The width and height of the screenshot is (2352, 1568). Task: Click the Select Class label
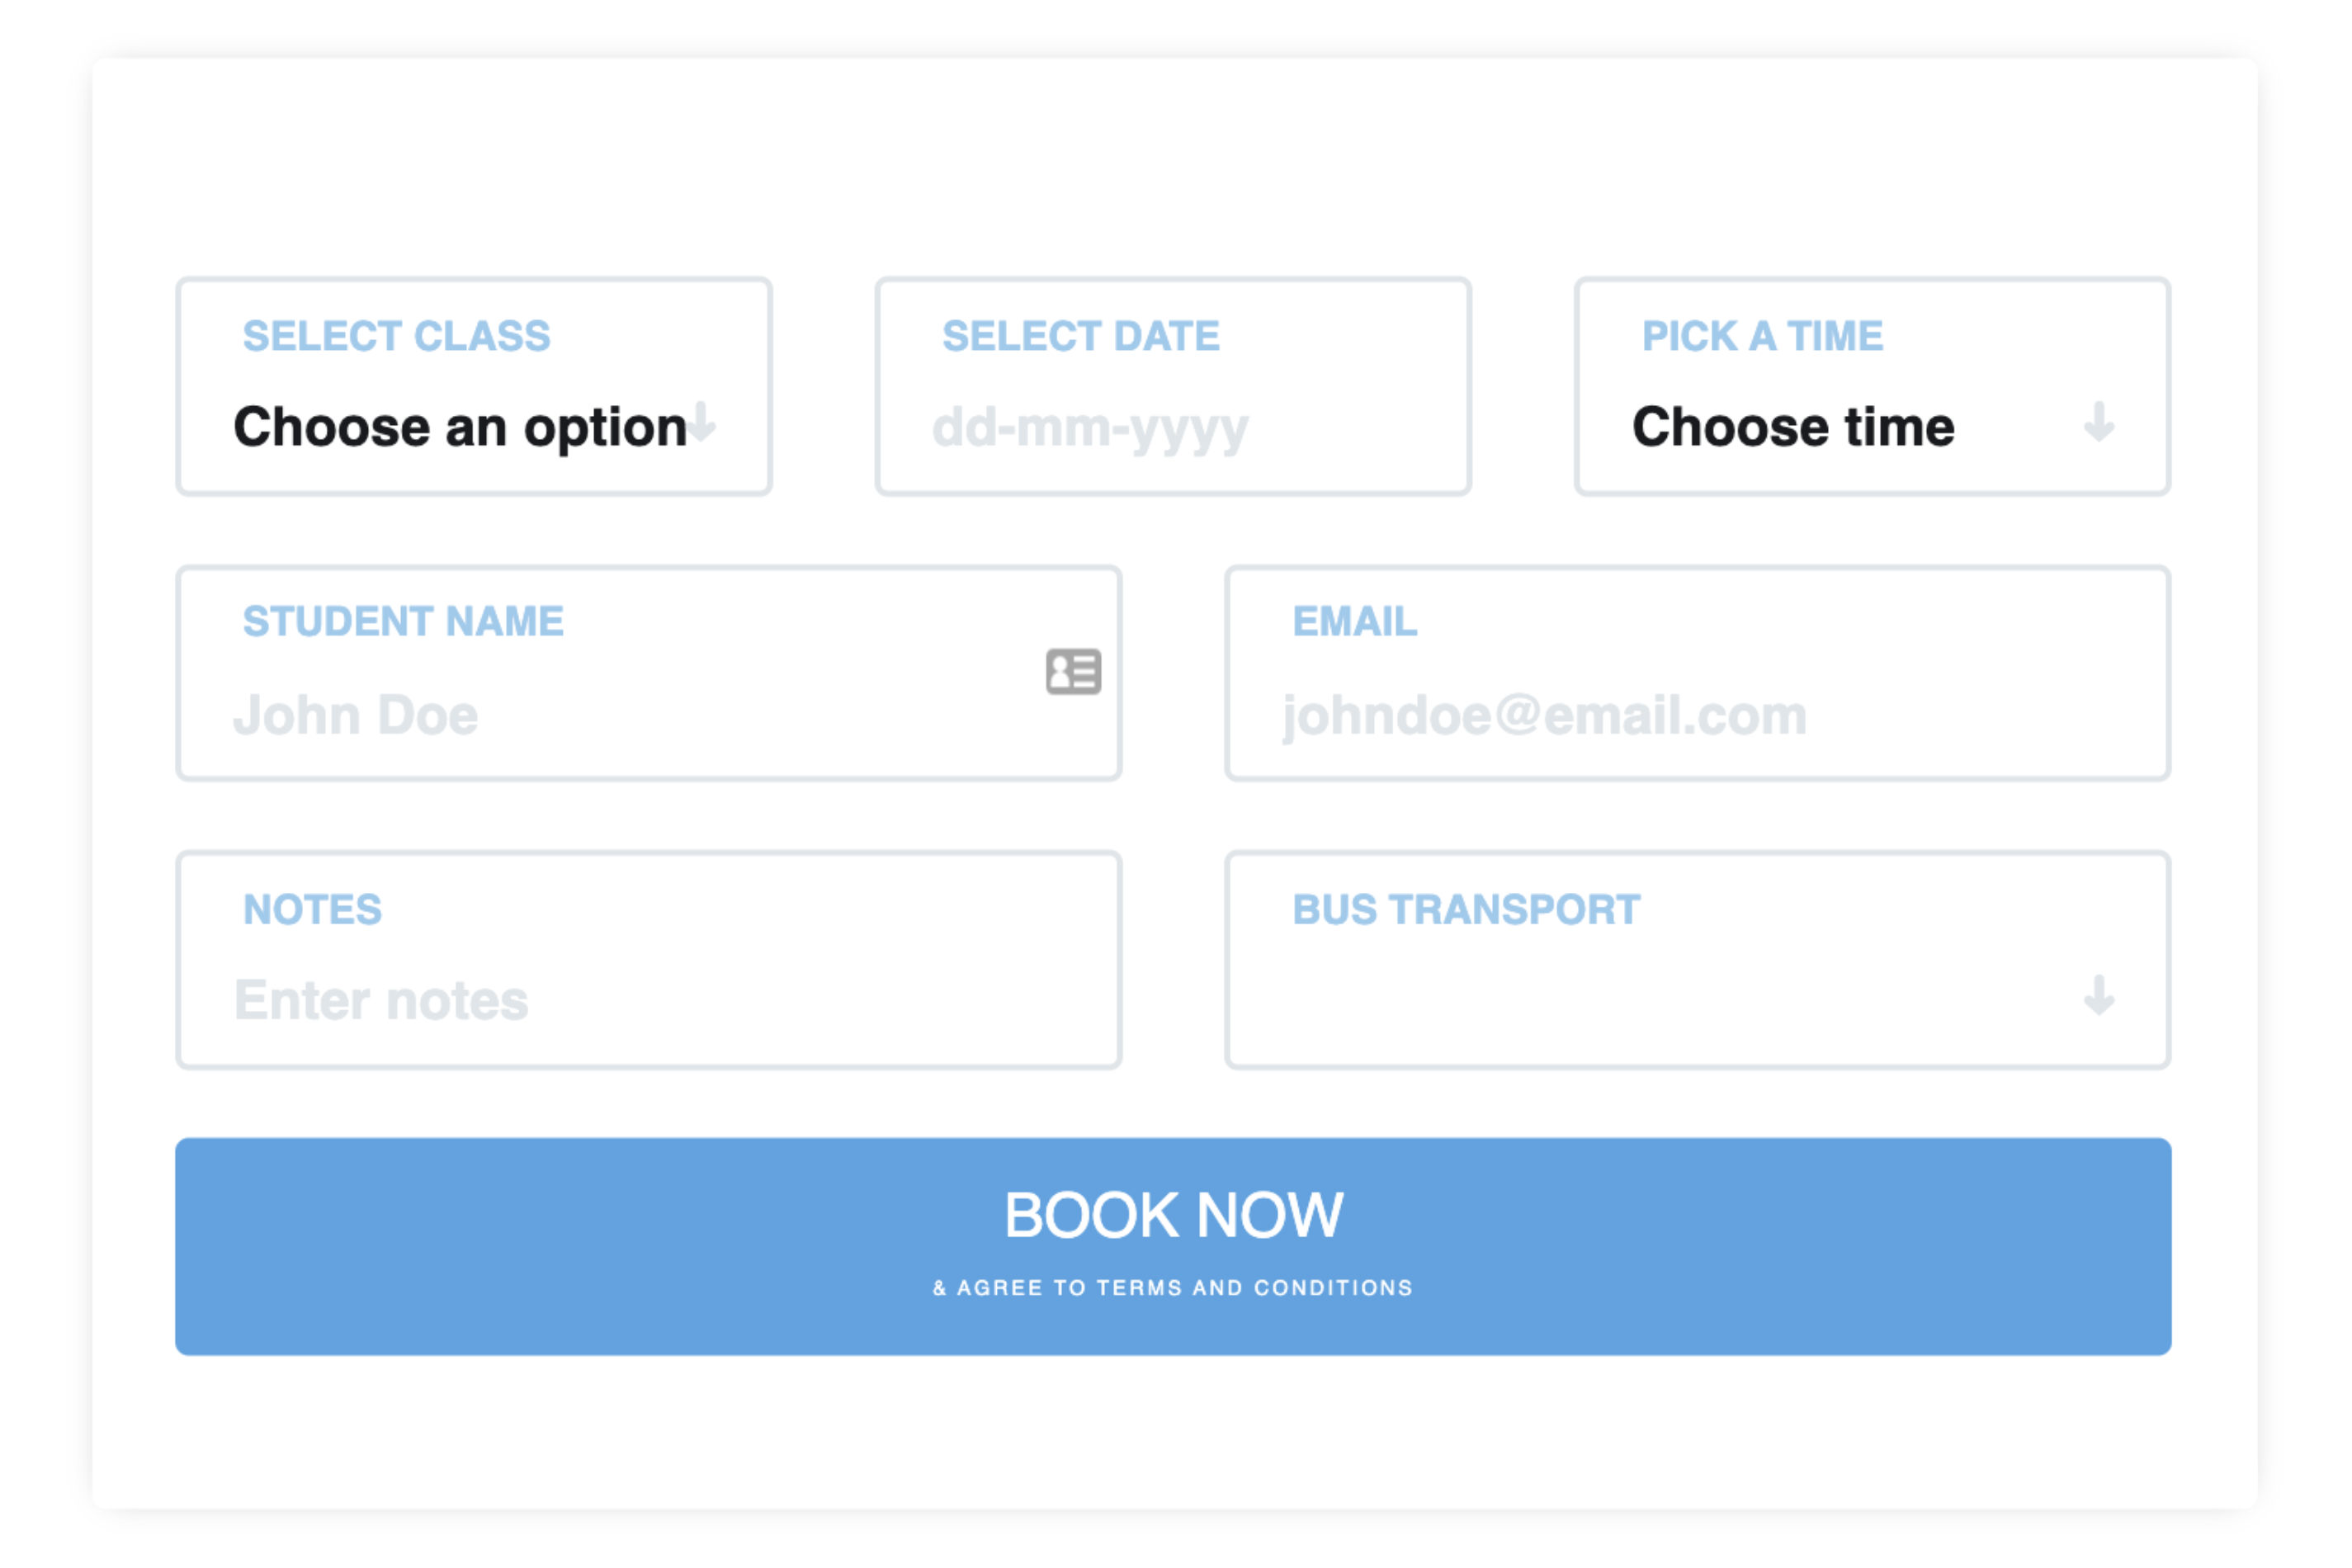point(396,336)
